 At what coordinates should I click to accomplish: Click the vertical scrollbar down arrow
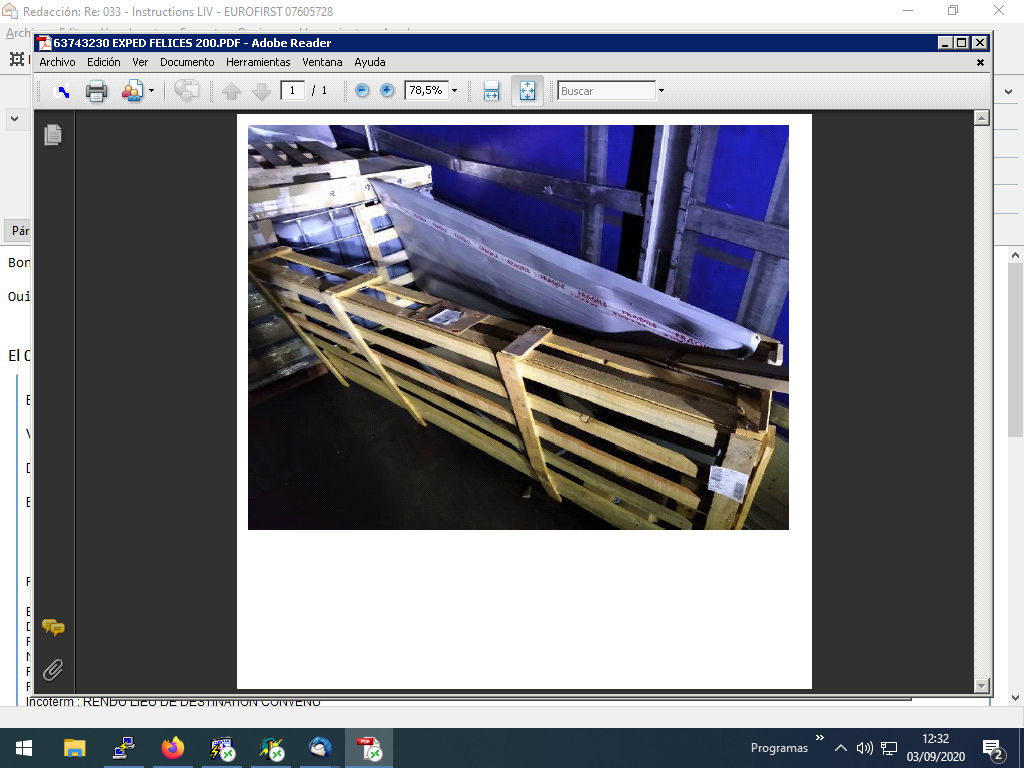click(982, 685)
